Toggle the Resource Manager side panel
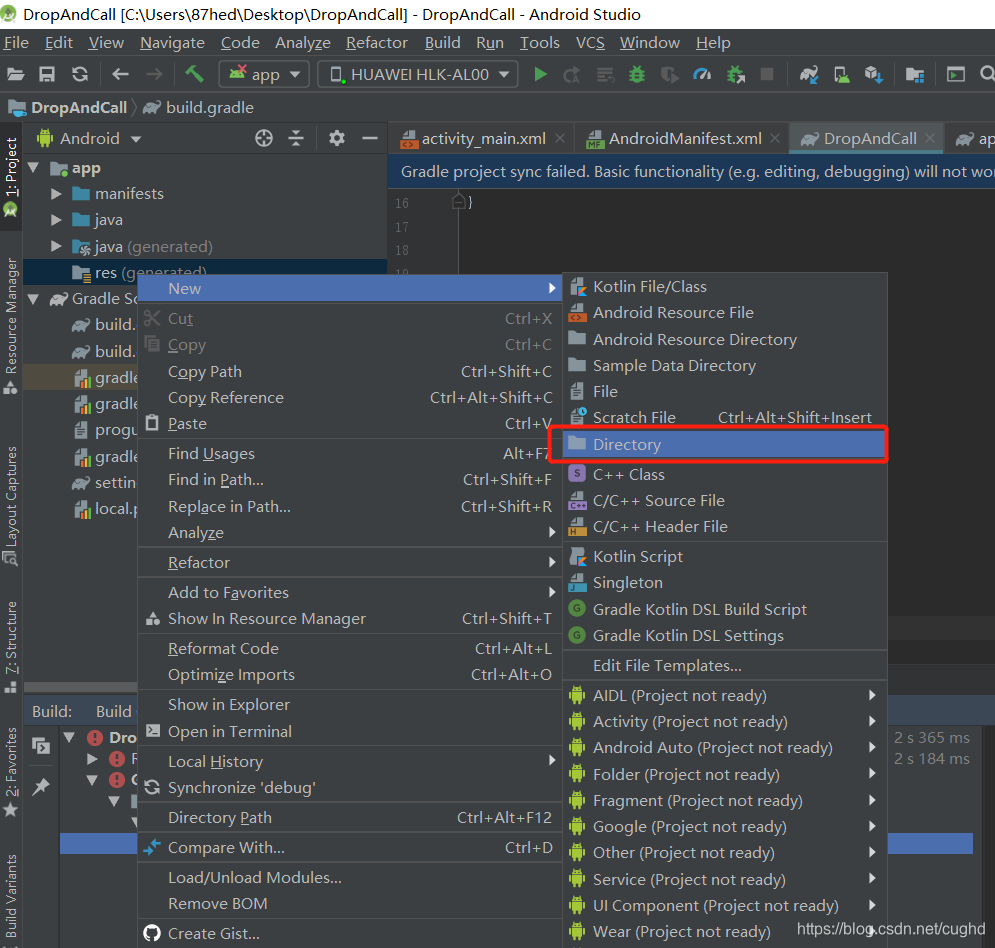 point(11,326)
